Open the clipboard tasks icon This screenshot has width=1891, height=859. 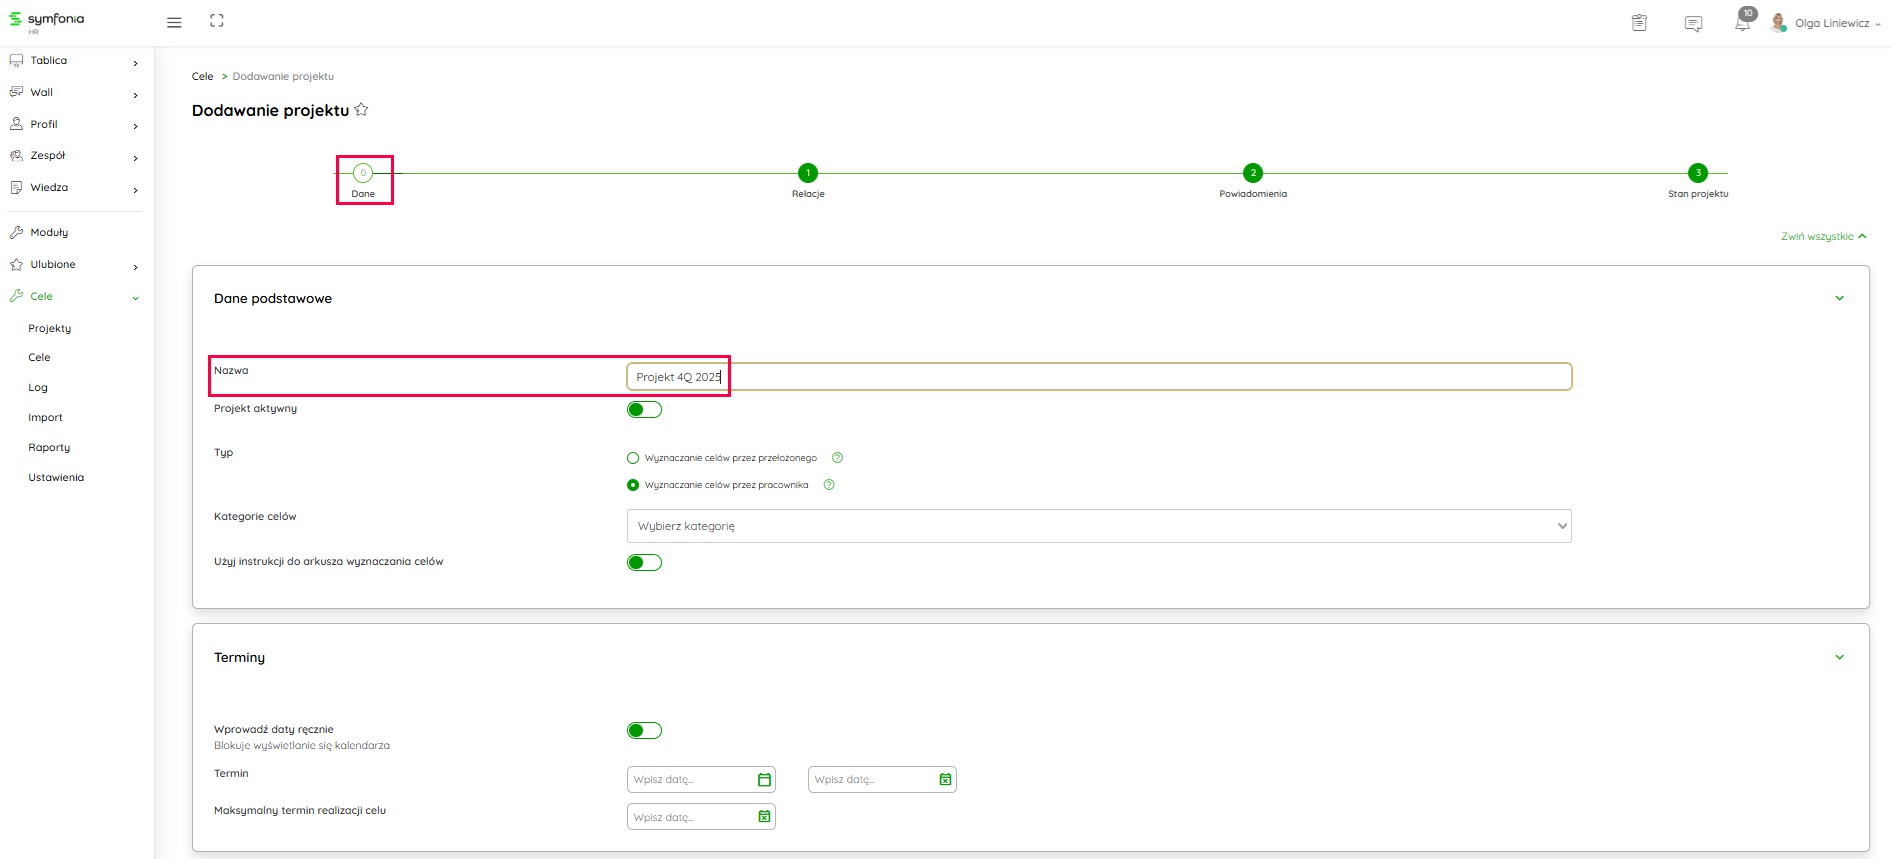pyautogui.click(x=1639, y=23)
